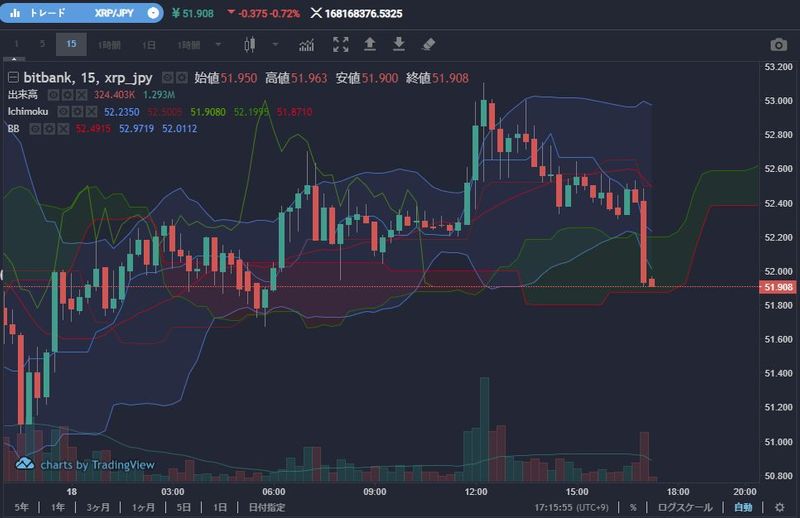Remove the Ichimoku indicator with X

[90, 111]
